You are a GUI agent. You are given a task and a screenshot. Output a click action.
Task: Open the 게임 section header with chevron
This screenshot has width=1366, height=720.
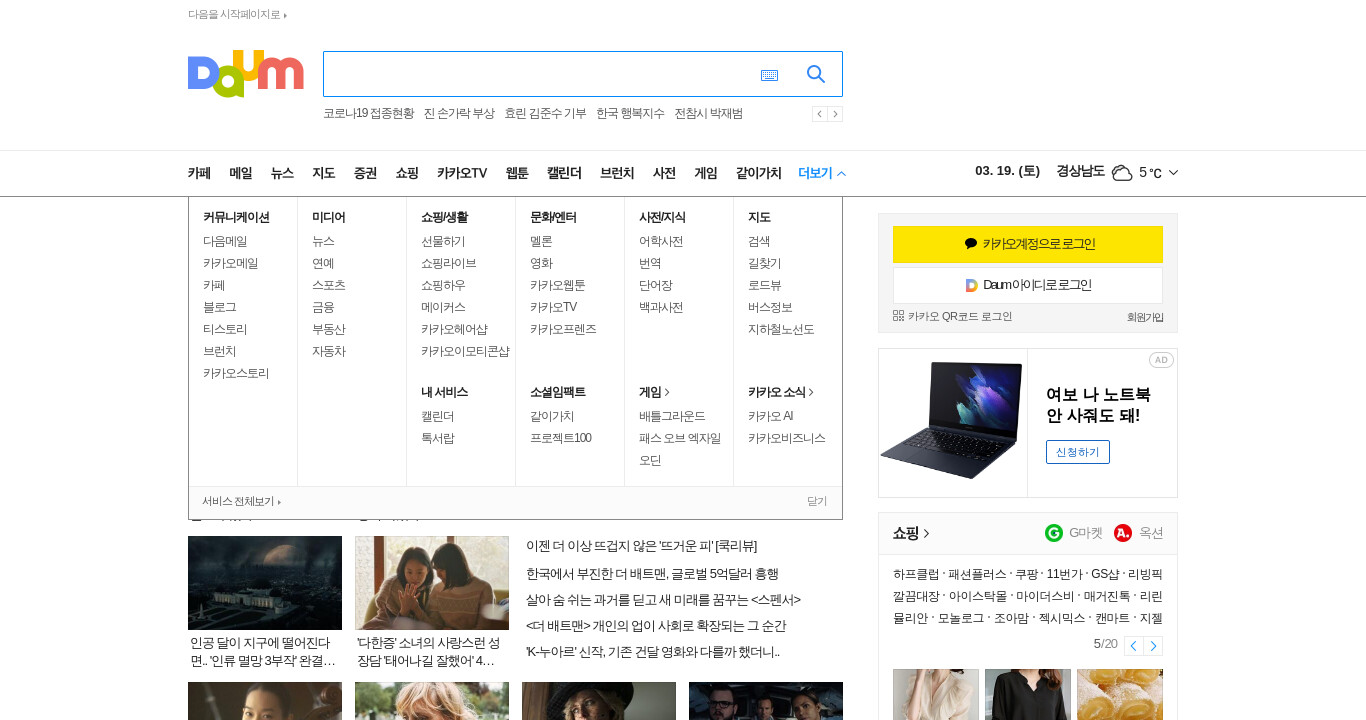[654, 392]
